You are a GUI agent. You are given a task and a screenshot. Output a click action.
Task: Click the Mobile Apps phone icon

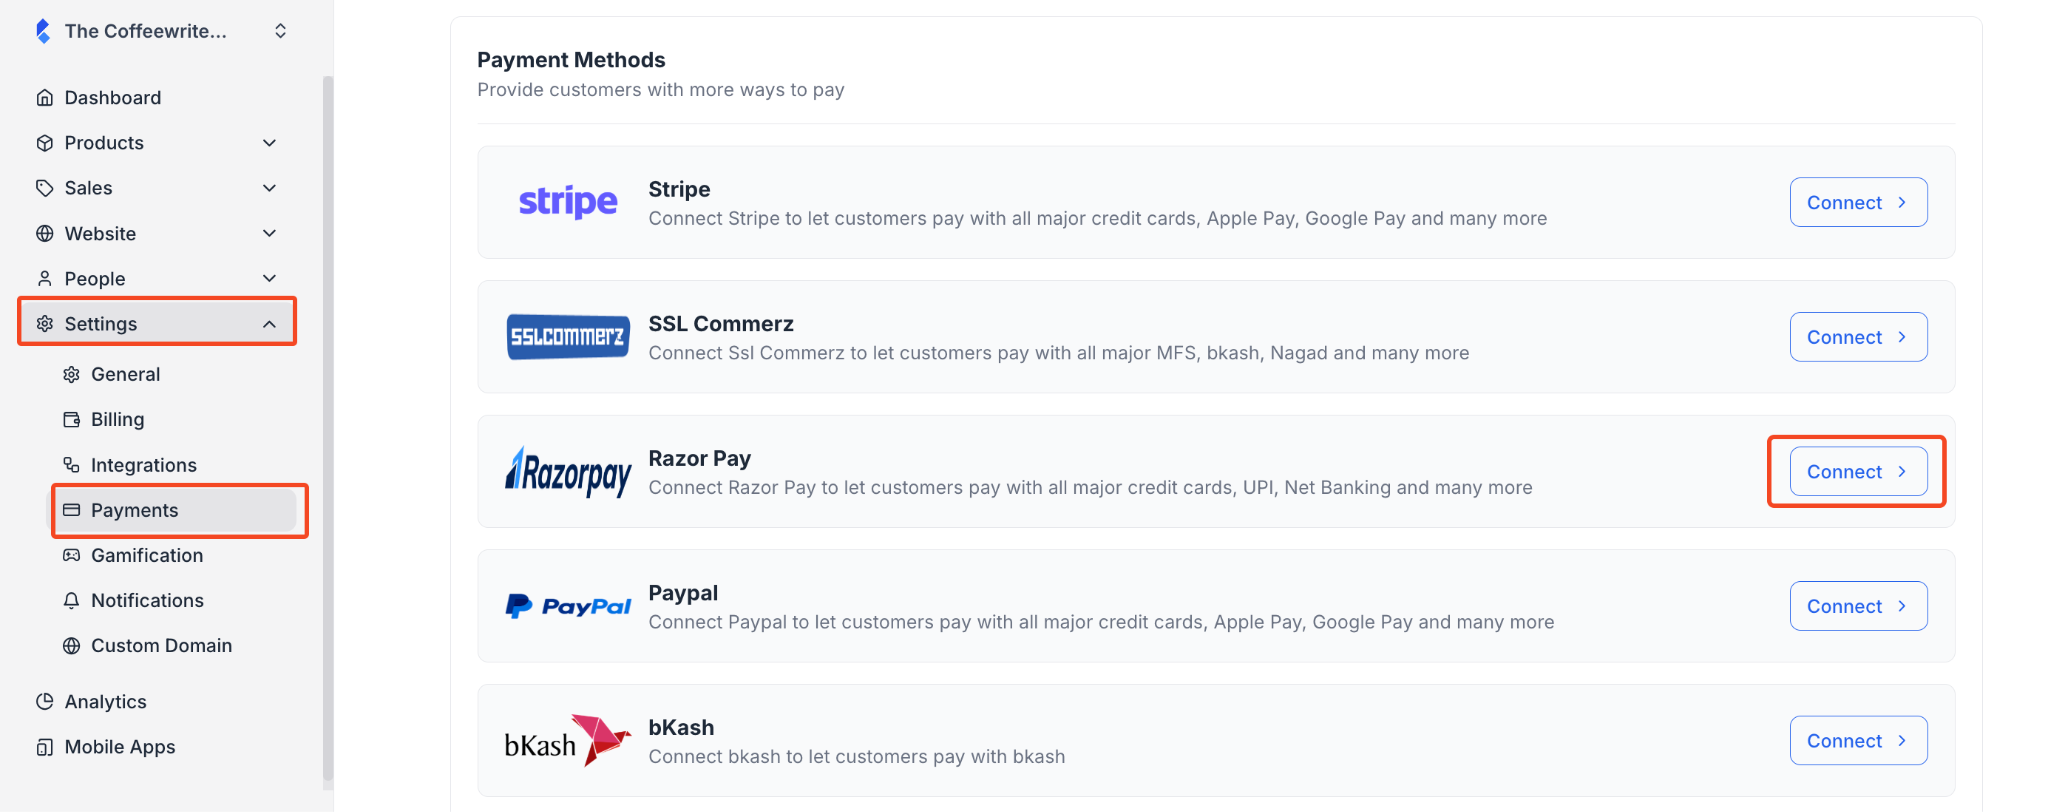44,747
